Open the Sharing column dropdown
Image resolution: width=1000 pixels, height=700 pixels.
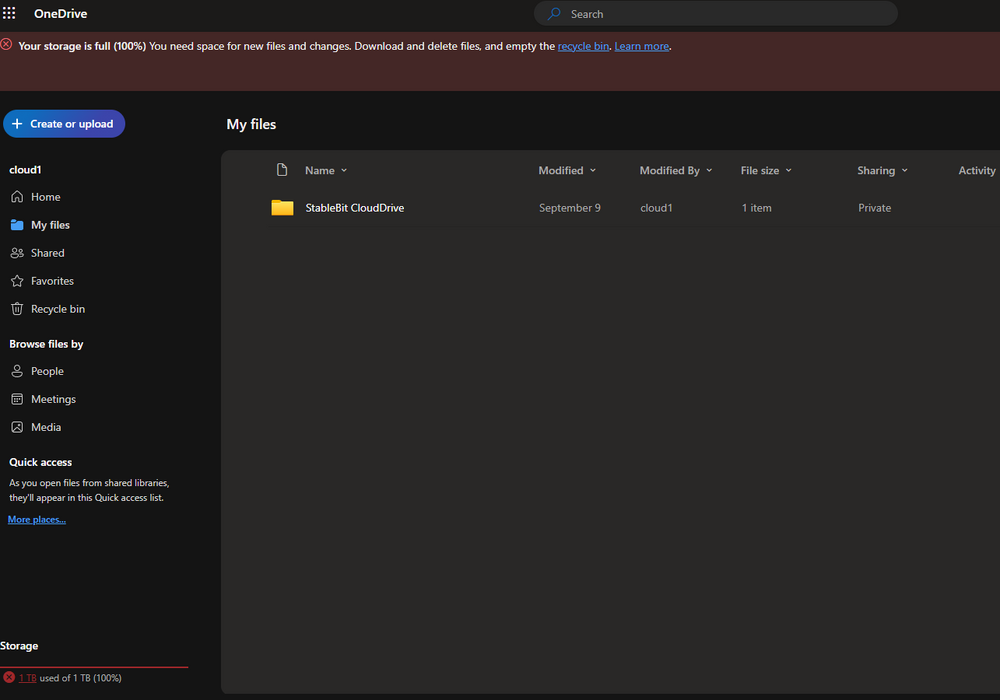pos(905,170)
